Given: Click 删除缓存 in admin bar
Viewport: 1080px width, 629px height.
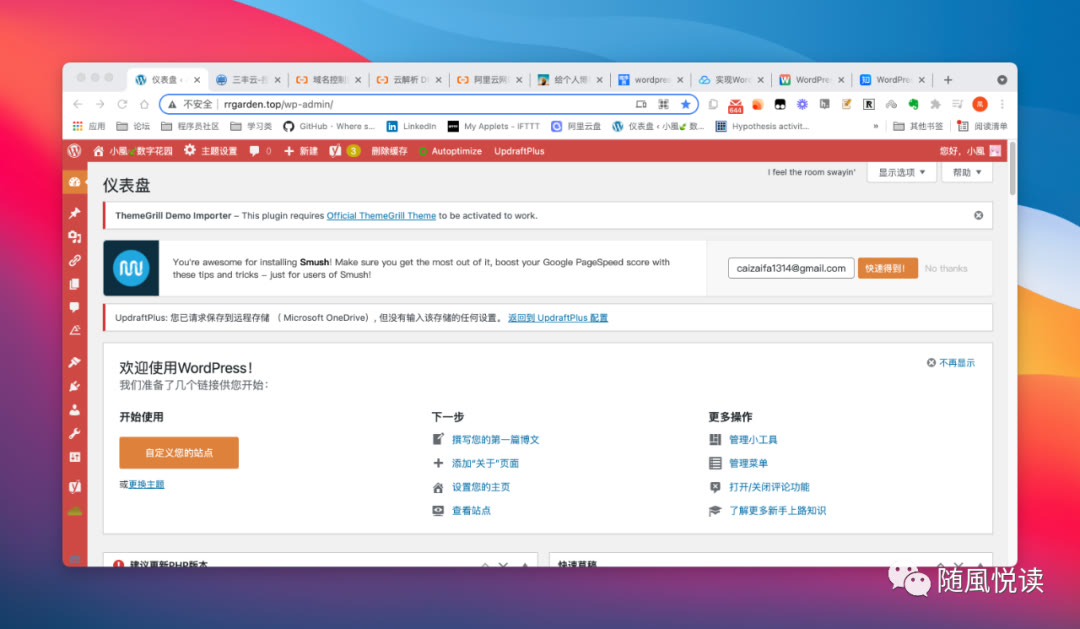Looking at the screenshot, I should [x=389, y=151].
